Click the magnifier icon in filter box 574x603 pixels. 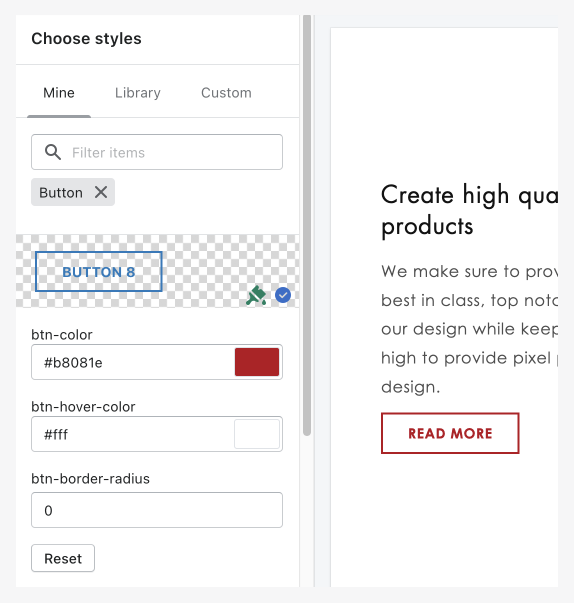coord(53,152)
